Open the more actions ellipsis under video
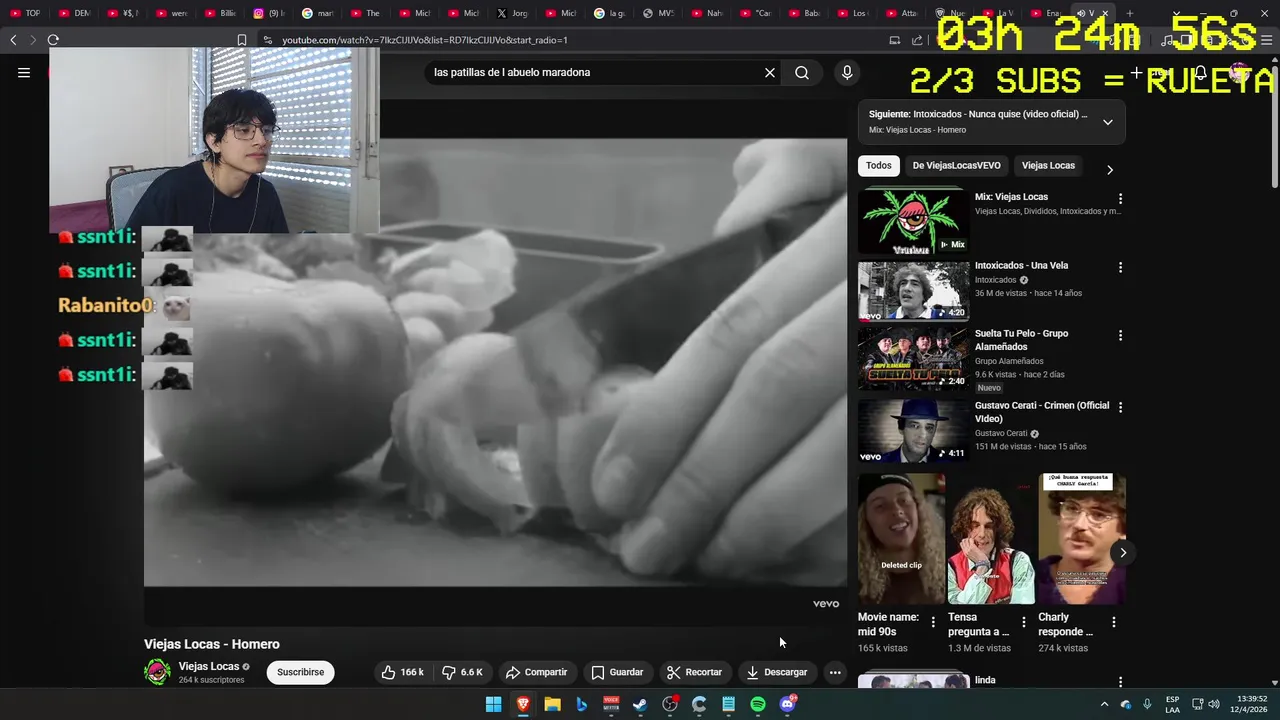1280x720 pixels. 835,672
